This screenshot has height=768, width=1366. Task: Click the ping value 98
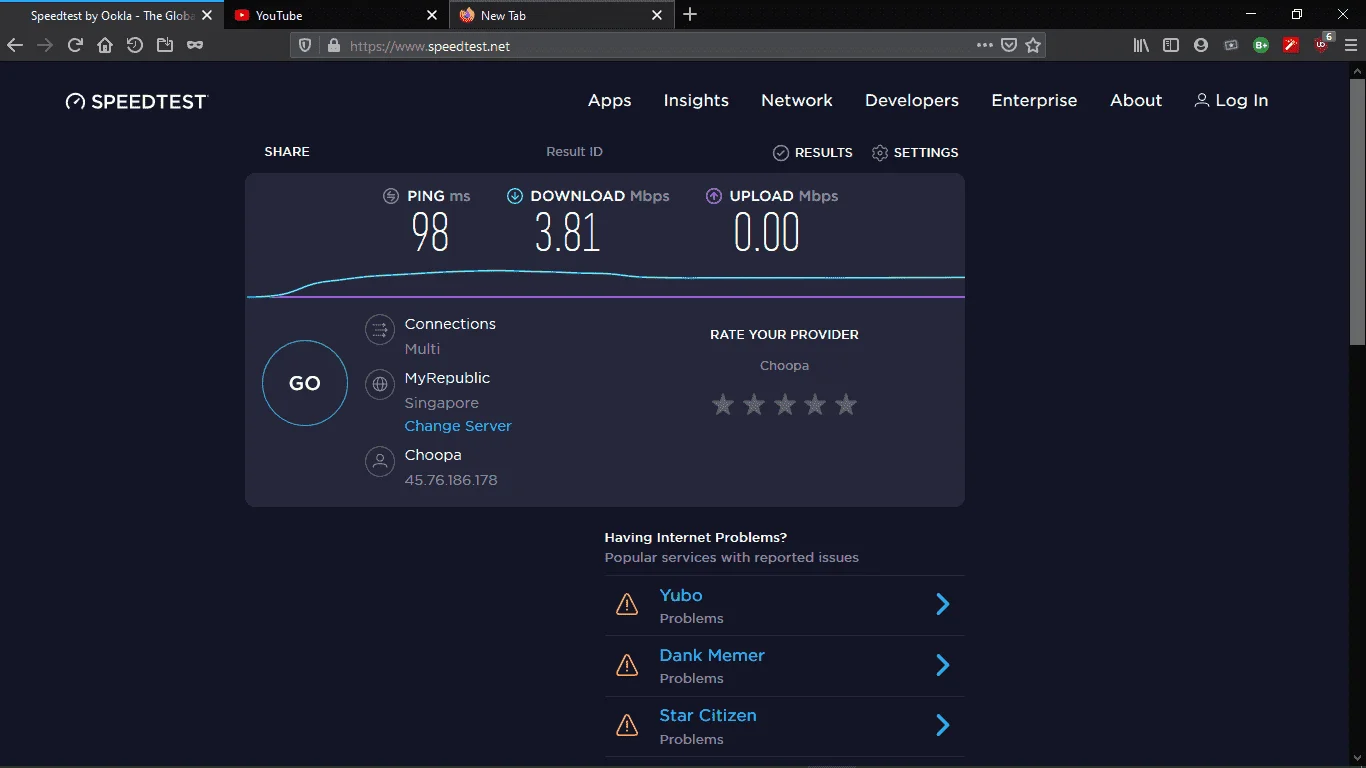(430, 233)
